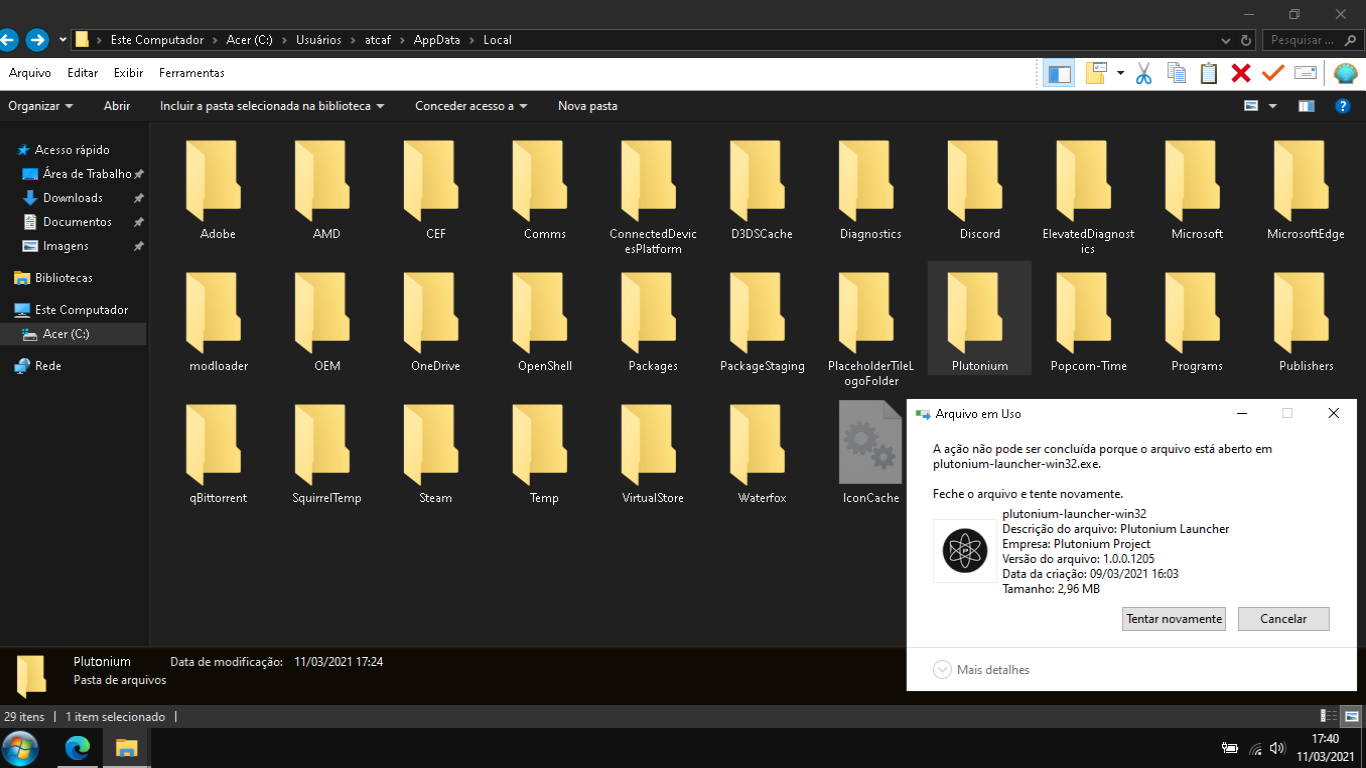Select Este Computador in the navigation pane
Screen dimensions: 1366x768
[81, 310]
